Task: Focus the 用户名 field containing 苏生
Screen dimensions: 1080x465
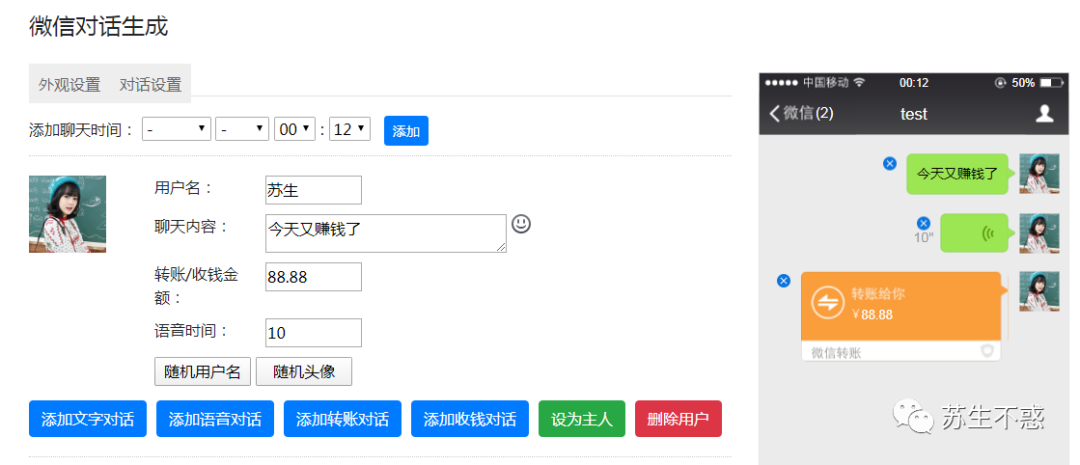Action: pyautogui.click(x=313, y=190)
